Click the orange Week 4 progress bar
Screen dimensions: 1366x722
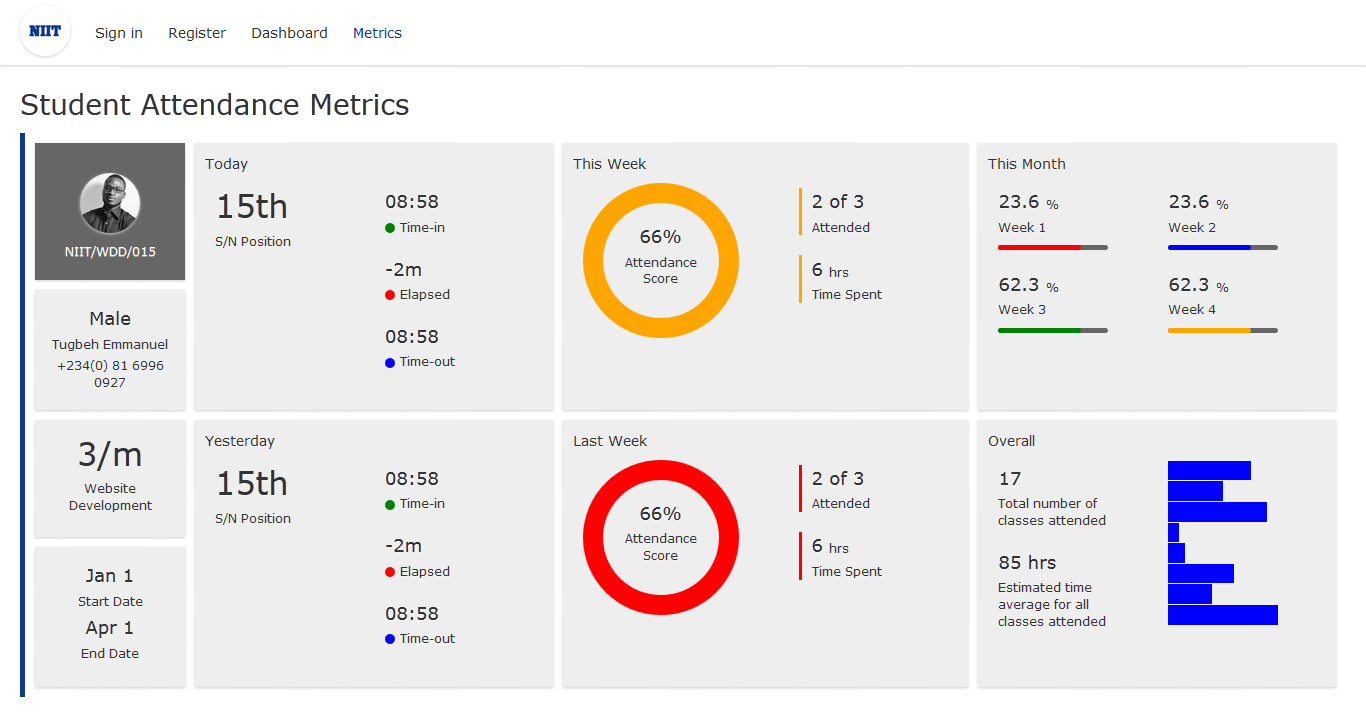(x=1223, y=330)
